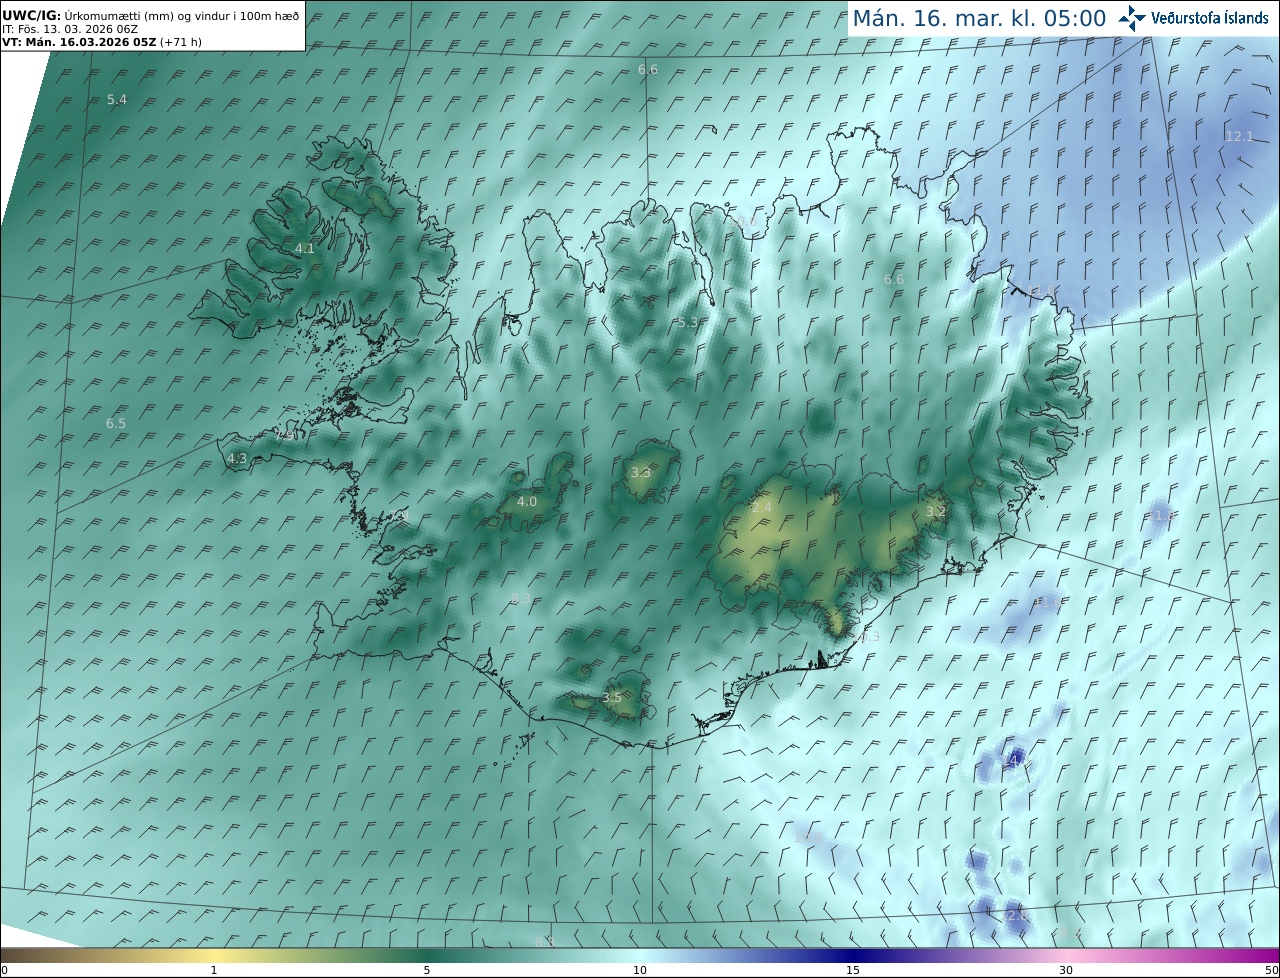1280x978 pixels.
Task: Click the 30 label on the color scale
Action: (1066, 971)
